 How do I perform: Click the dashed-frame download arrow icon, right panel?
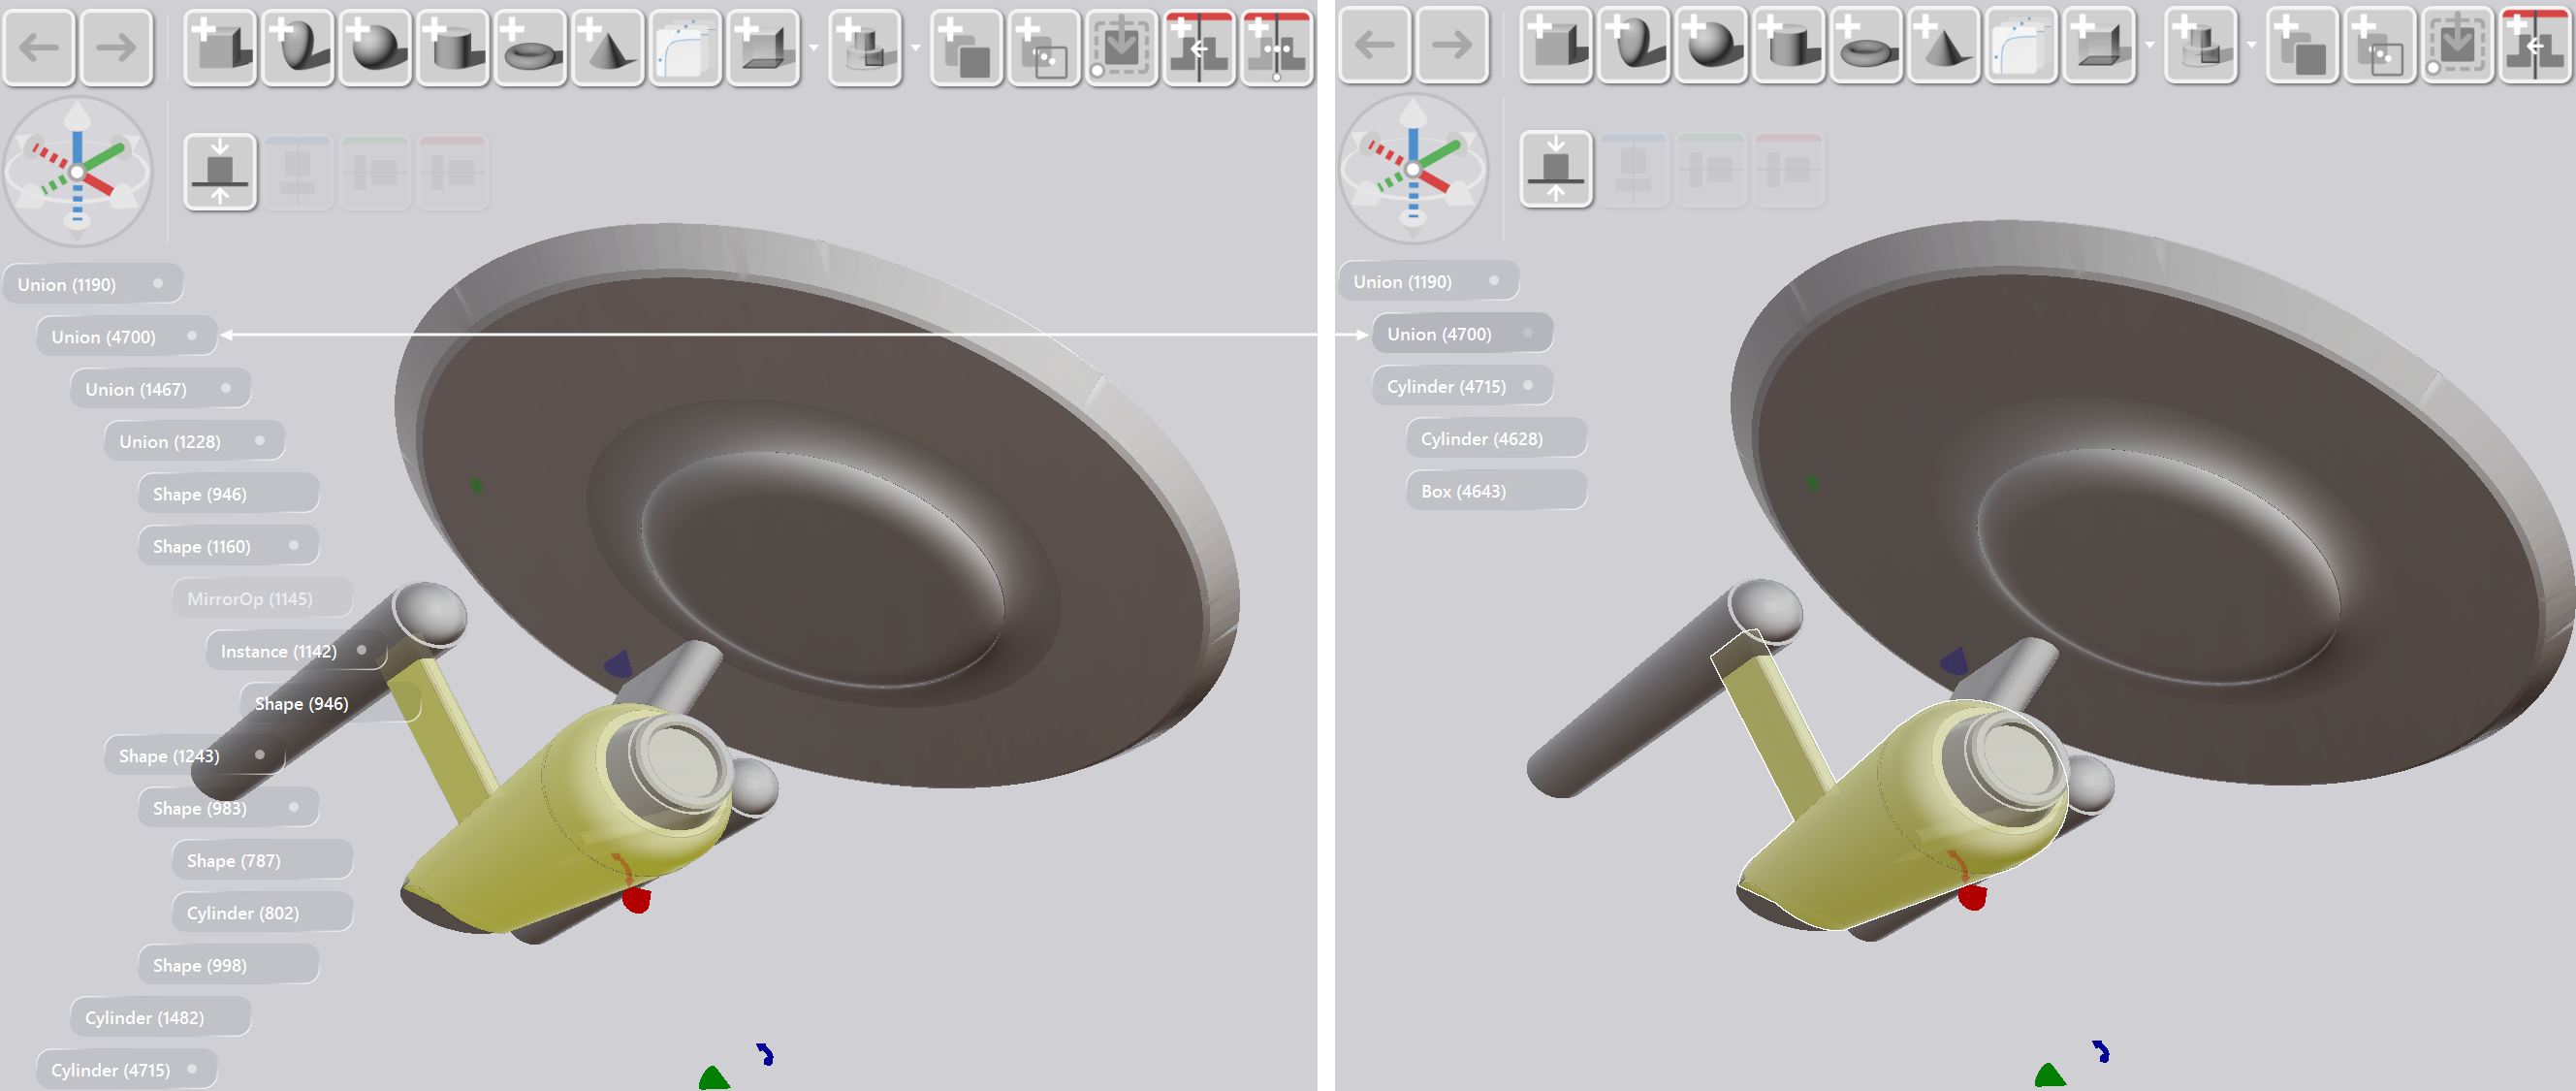[2457, 44]
